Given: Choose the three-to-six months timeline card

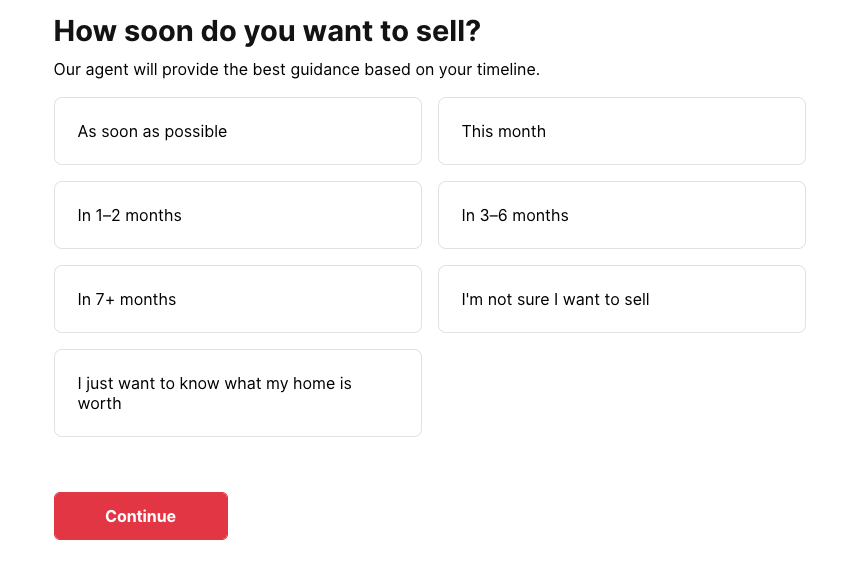Looking at the screenshot, I should 621,215.
